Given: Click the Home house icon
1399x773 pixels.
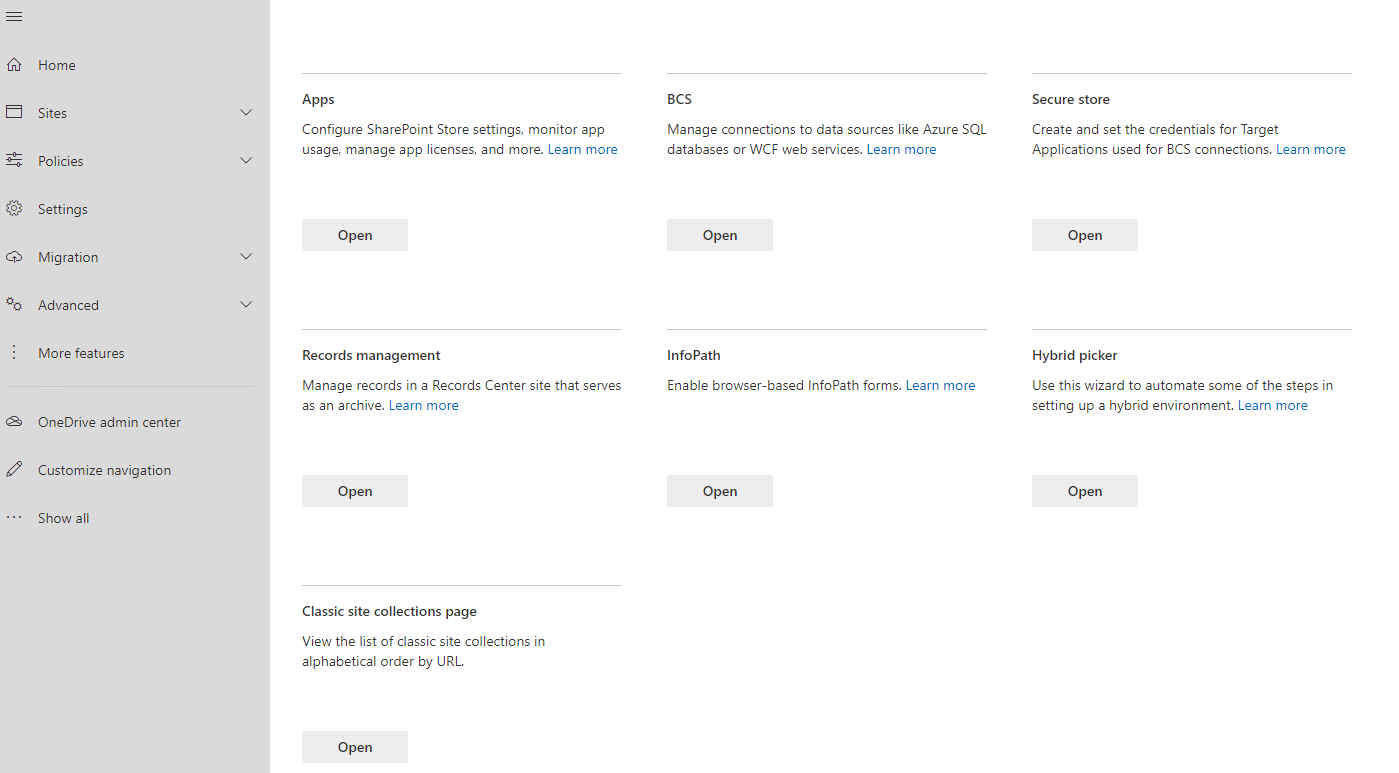Looking at the screenshot, I should [x=14, y=65].
